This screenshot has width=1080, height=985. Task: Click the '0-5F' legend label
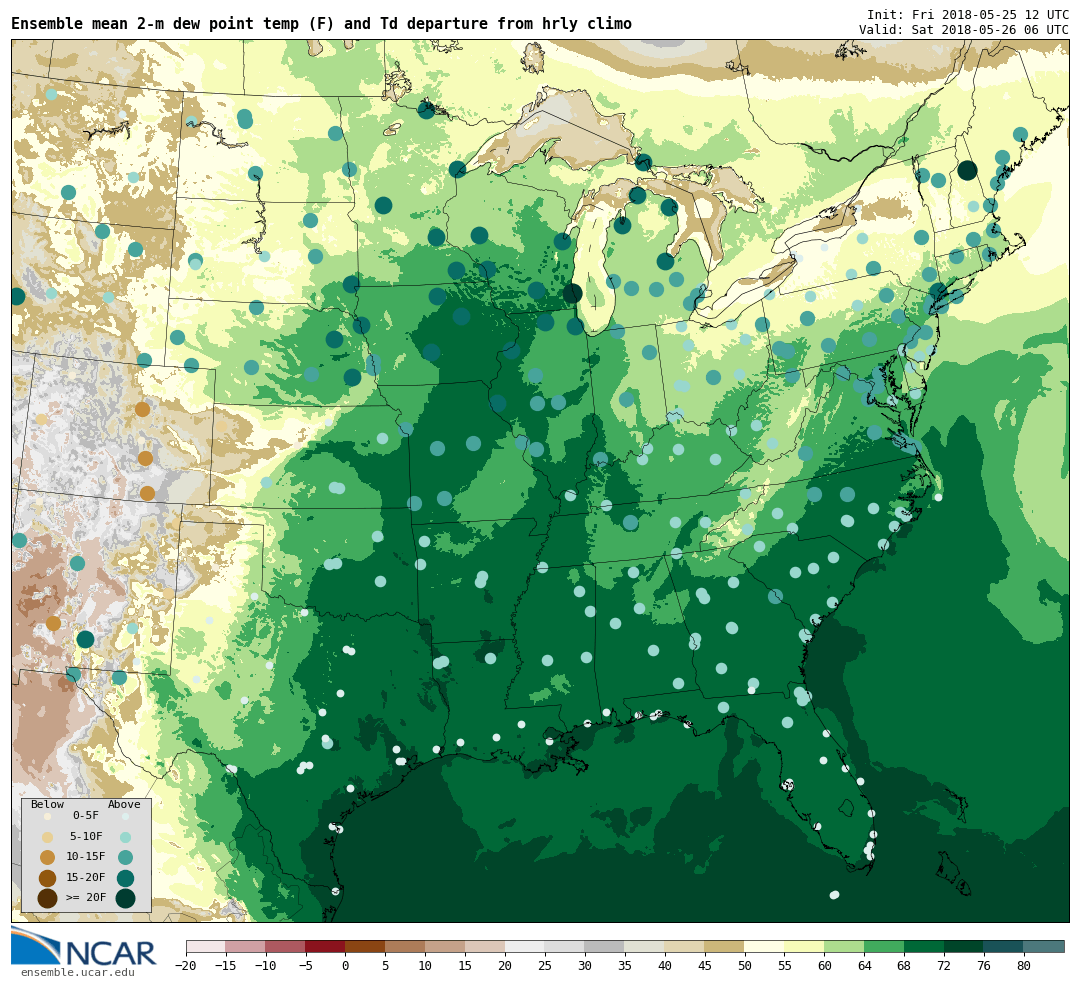(x=86, y=816)
